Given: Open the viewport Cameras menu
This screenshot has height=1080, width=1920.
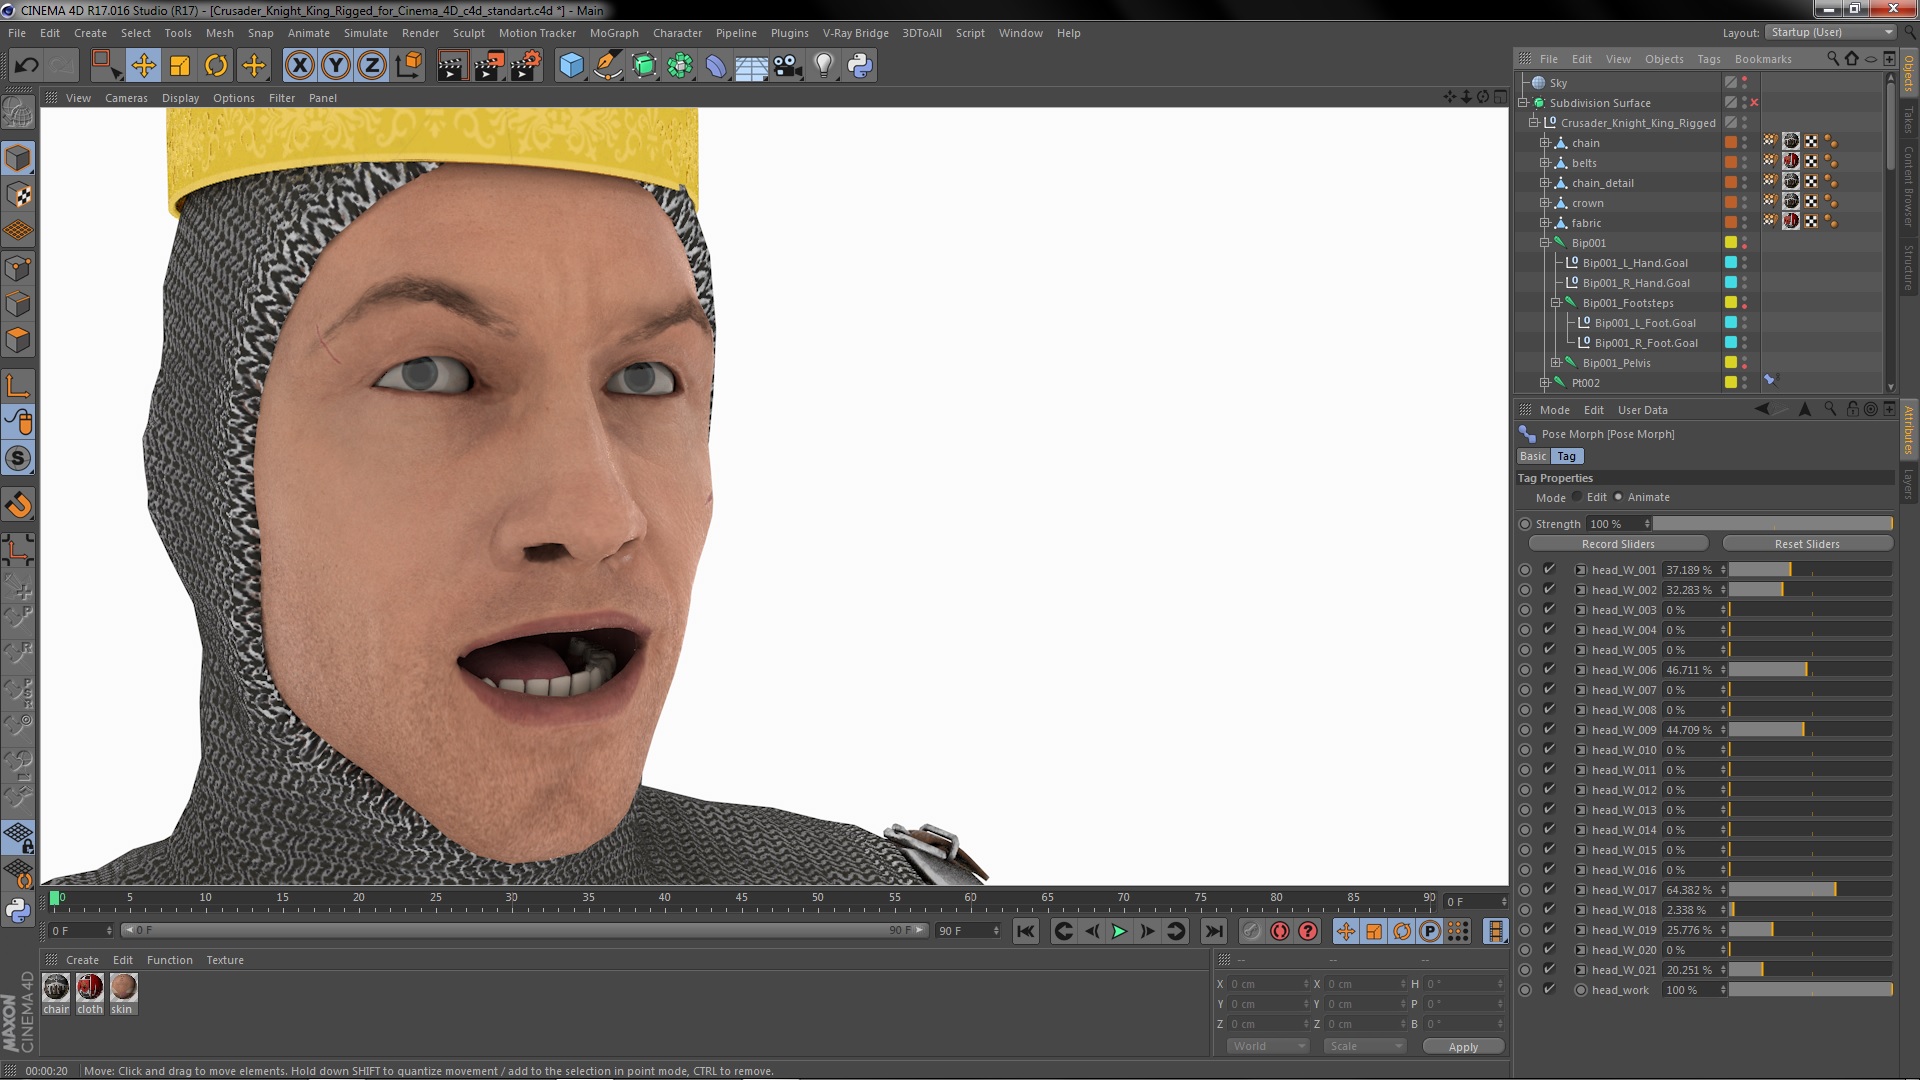Looking at the screenshot, I should (126, 98).
